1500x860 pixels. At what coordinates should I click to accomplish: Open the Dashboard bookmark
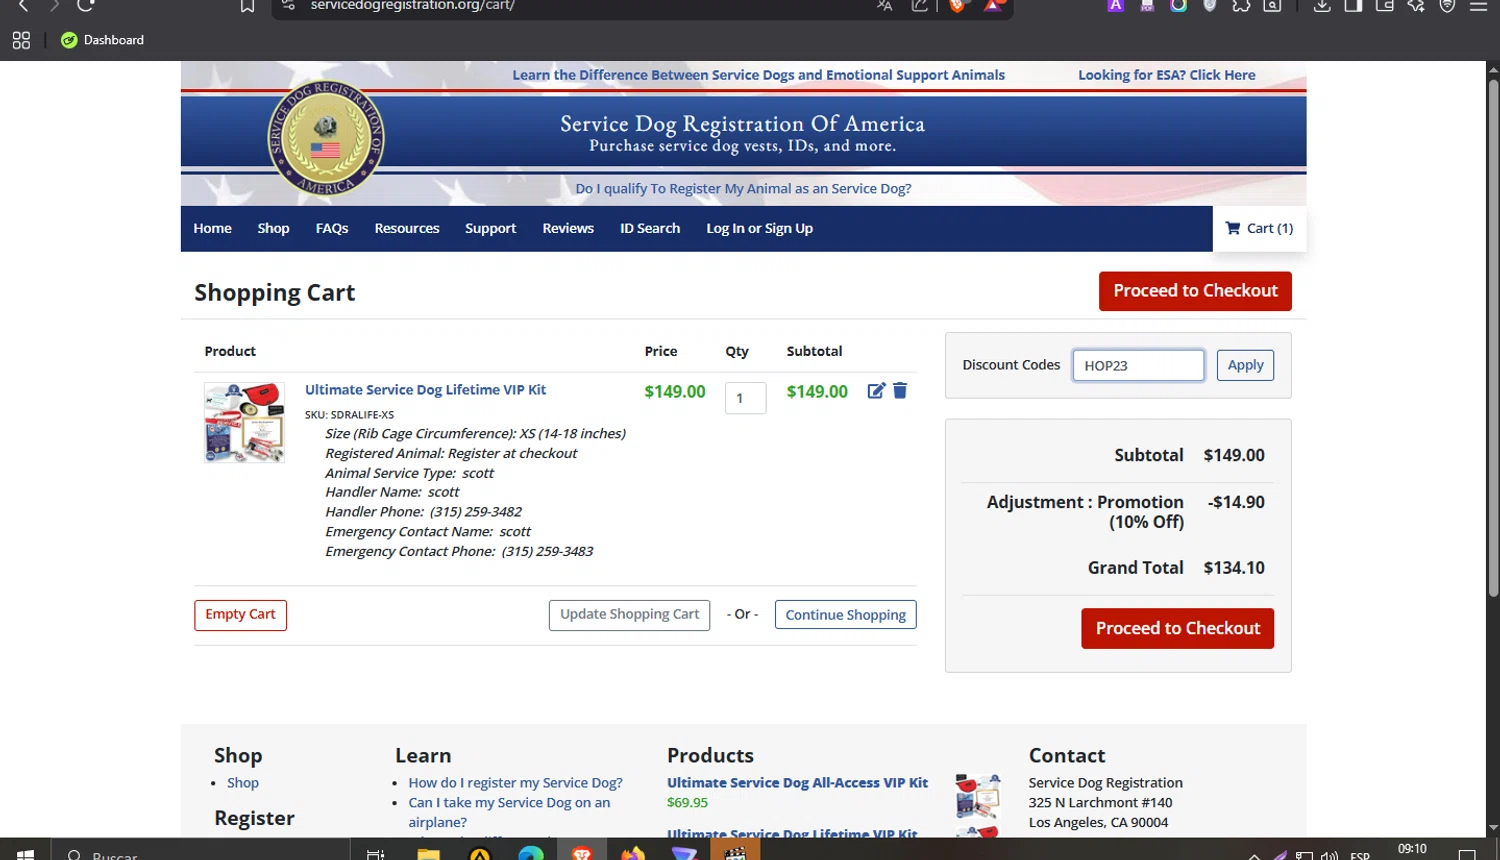[102, 40]
